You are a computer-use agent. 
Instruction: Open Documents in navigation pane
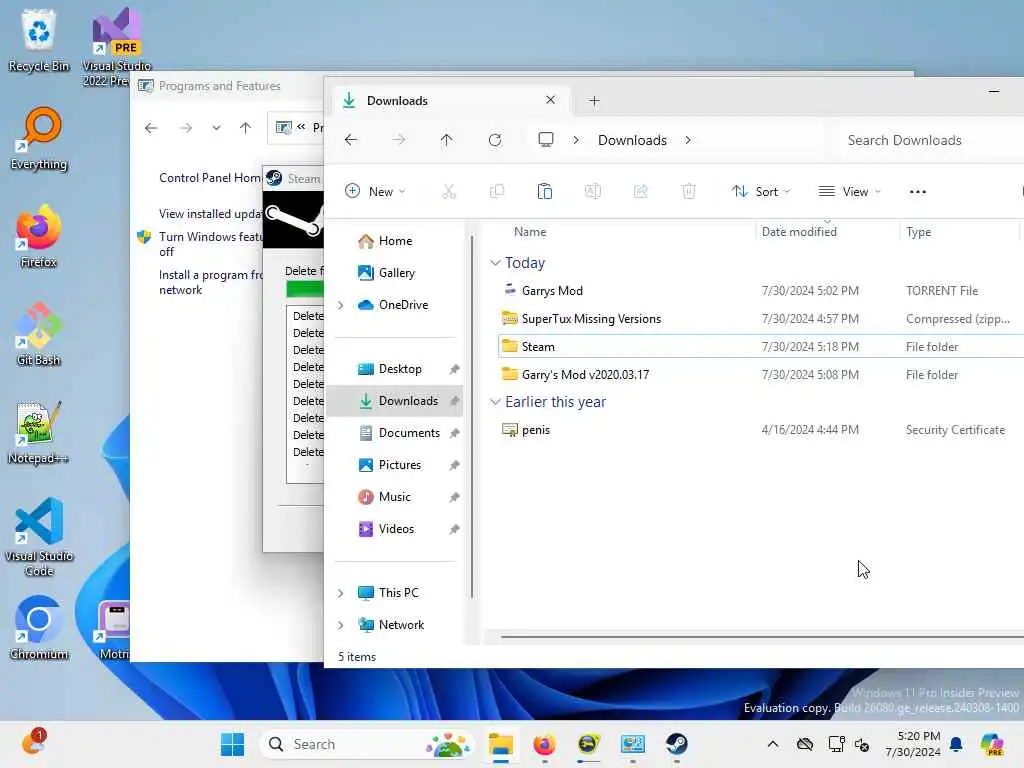tap(400, 433)
